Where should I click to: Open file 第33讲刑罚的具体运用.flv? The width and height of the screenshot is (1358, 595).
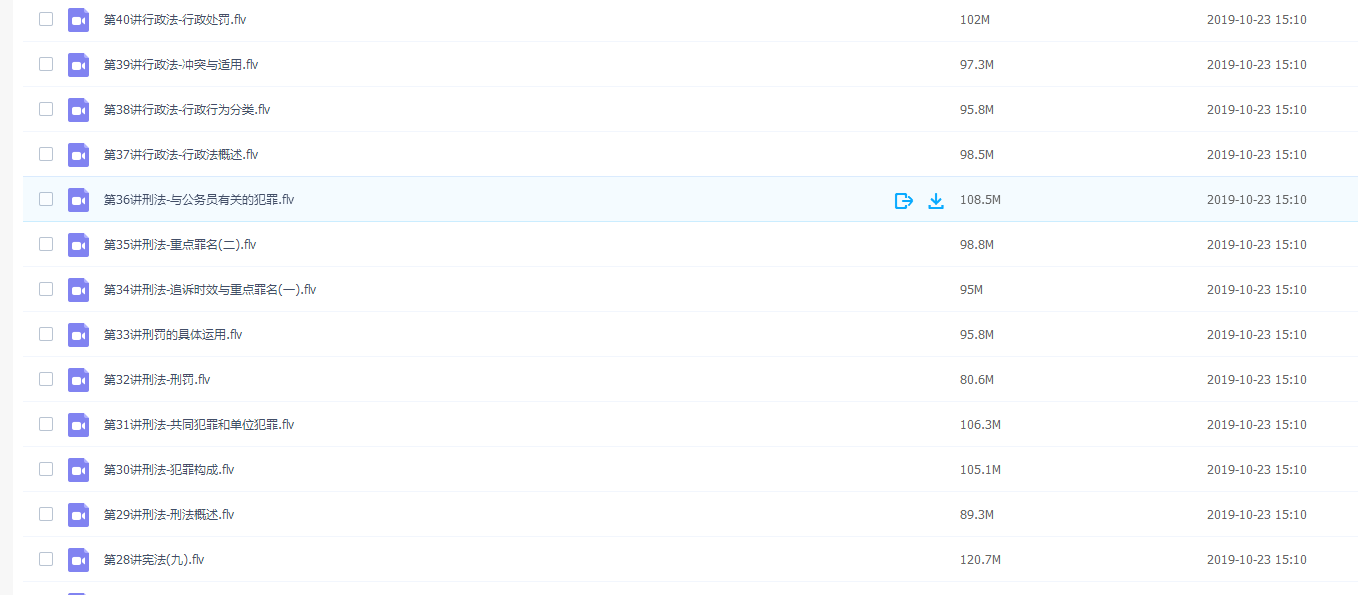[173, 335]
